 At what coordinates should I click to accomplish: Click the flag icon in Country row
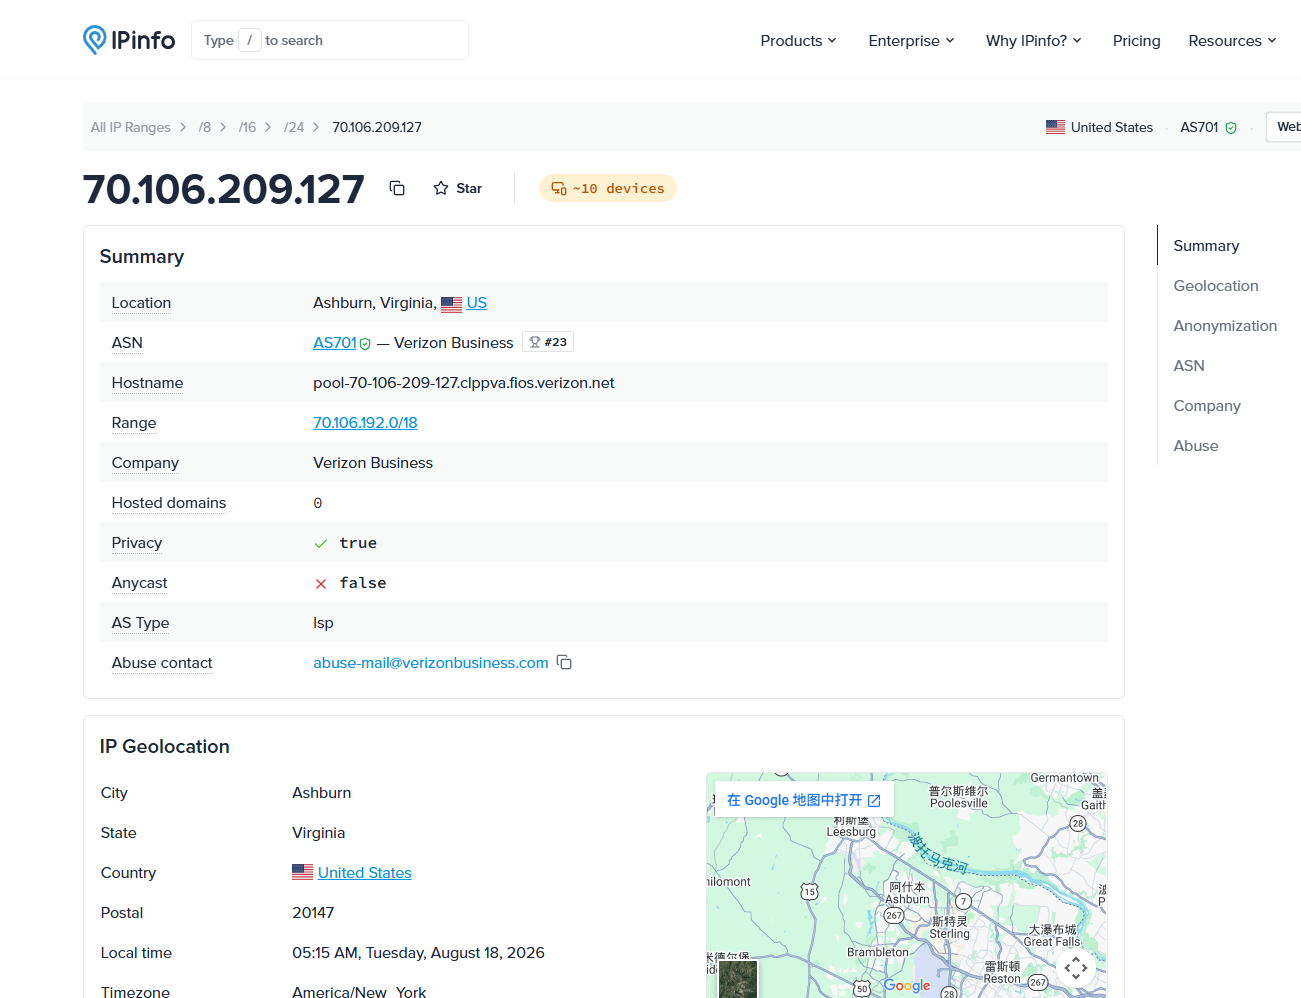(x=302, y=872)
